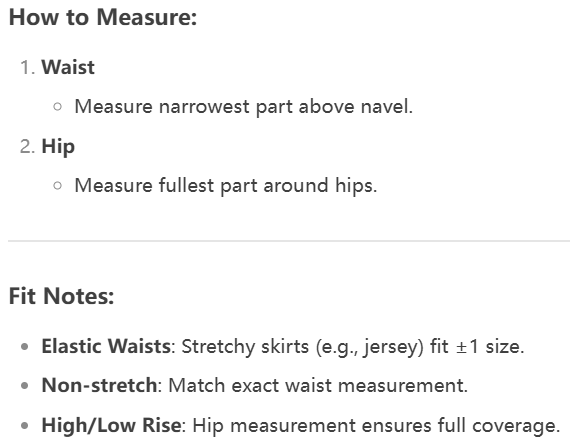Click the "Measure narrowest part above navel" text
This screenshot has width=570, height=444.
pyautogui.click(x=244, y=107)
